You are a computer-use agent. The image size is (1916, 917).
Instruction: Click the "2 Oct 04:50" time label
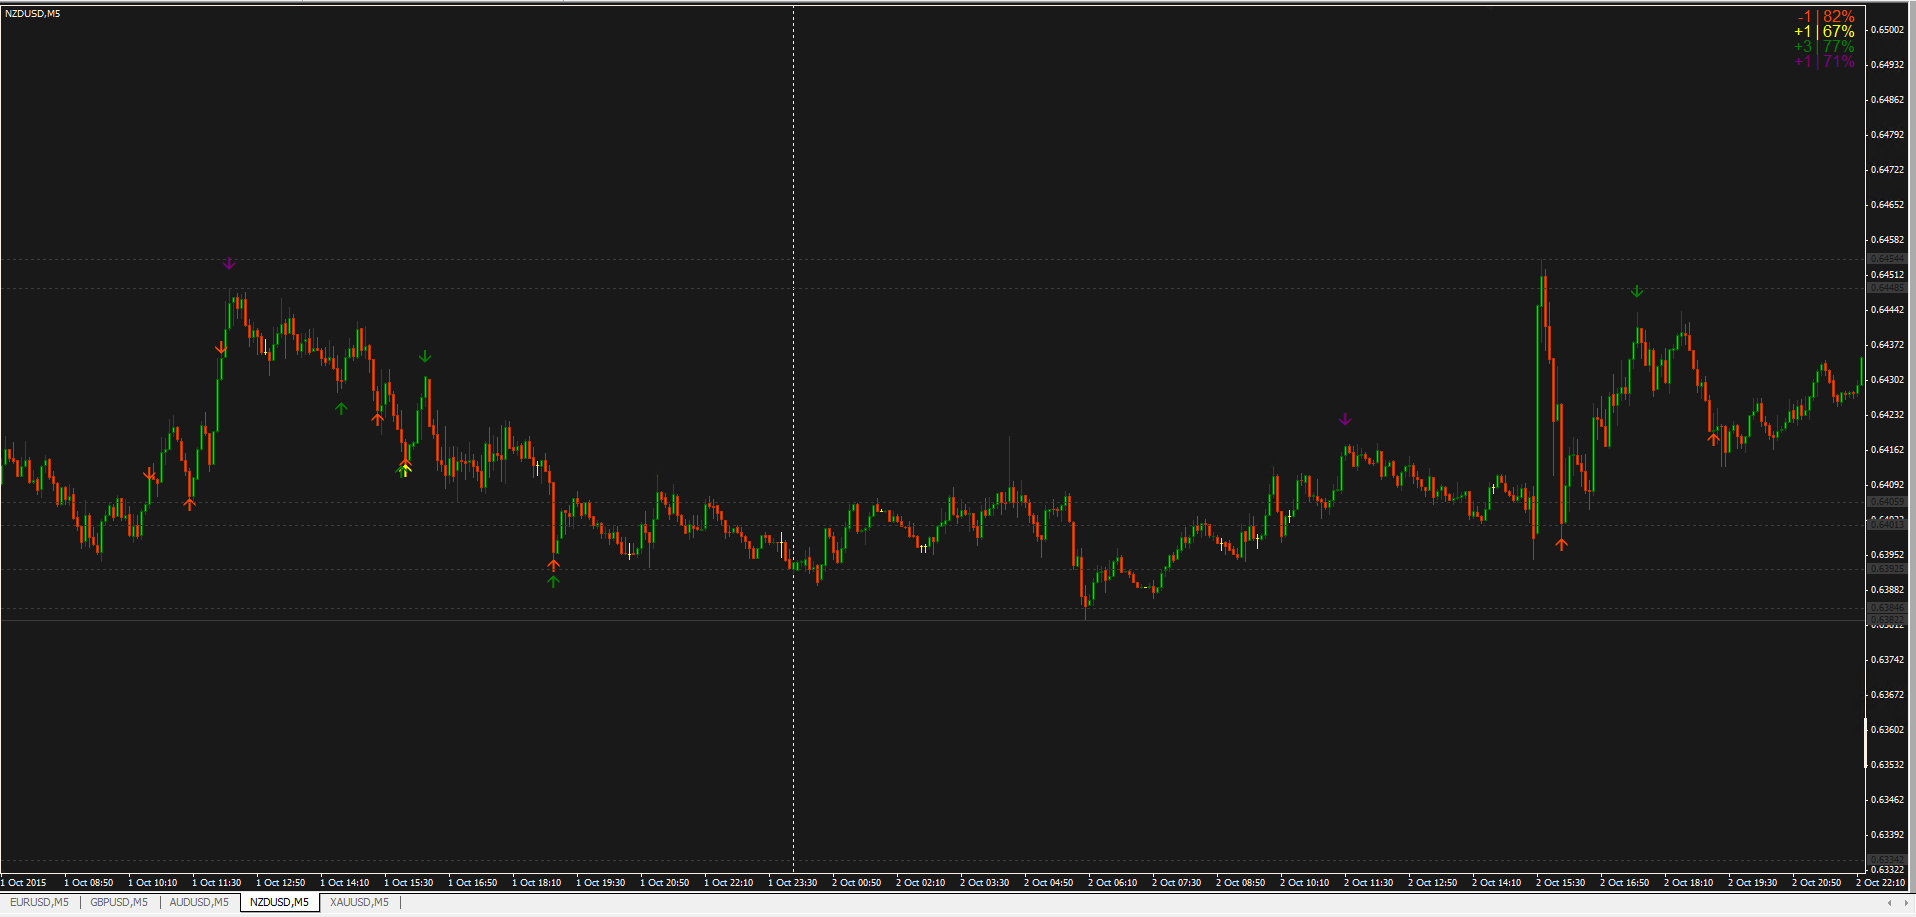pos(1049,883)
